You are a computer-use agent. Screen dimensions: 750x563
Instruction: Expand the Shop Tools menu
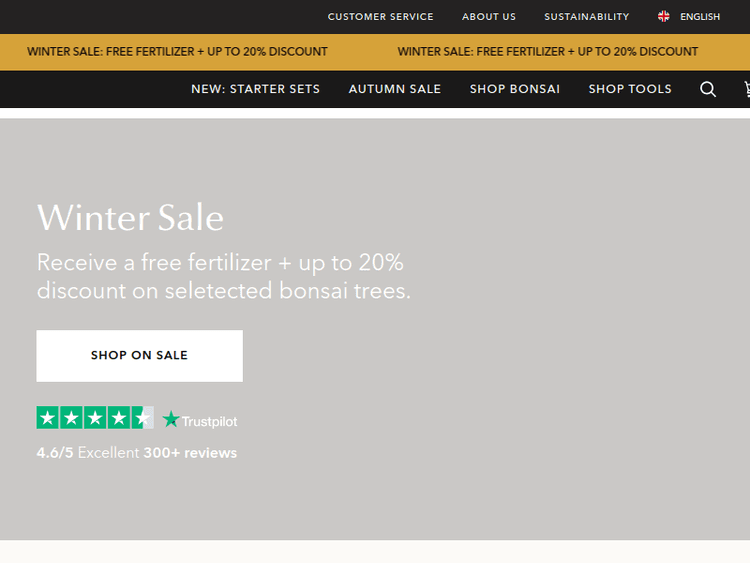630,89
